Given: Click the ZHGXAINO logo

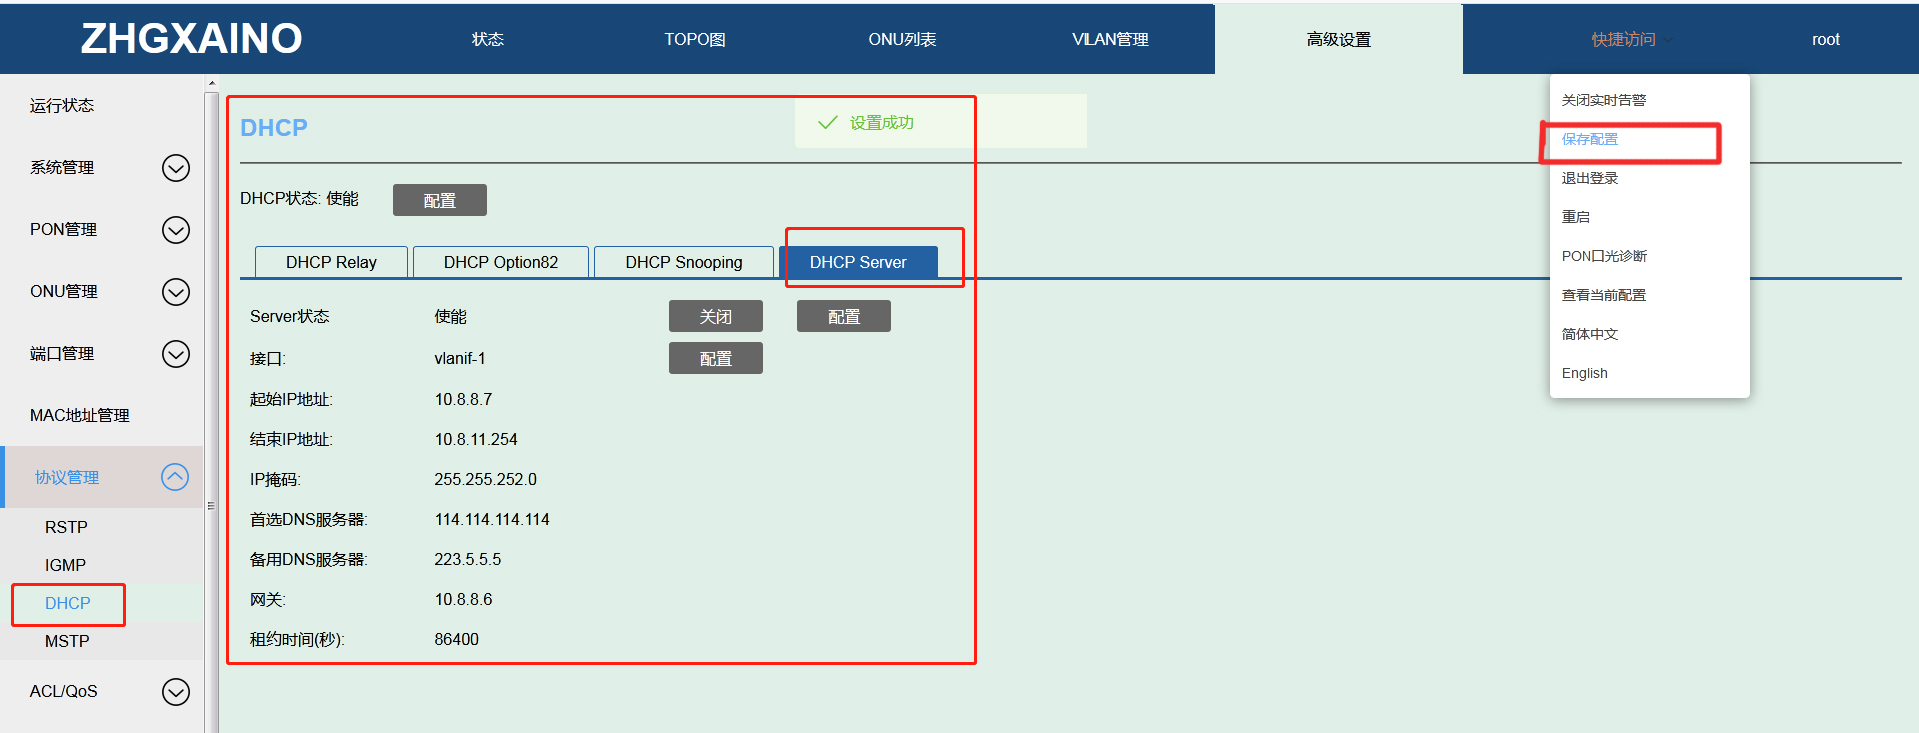Looking at the screenshot, I should click(191, 39).
